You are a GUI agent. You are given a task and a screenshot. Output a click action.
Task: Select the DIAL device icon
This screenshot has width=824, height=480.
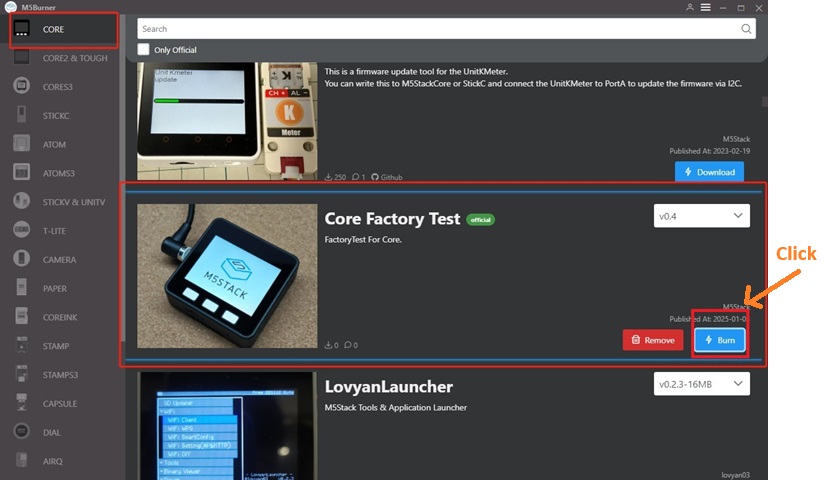21,433
